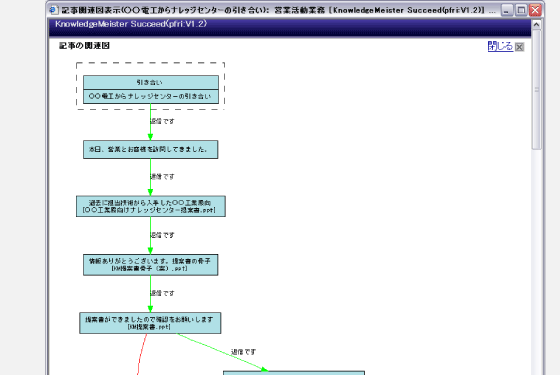
Task: Click the 記事の関連図 heading
Action: (x=84, y=46)
